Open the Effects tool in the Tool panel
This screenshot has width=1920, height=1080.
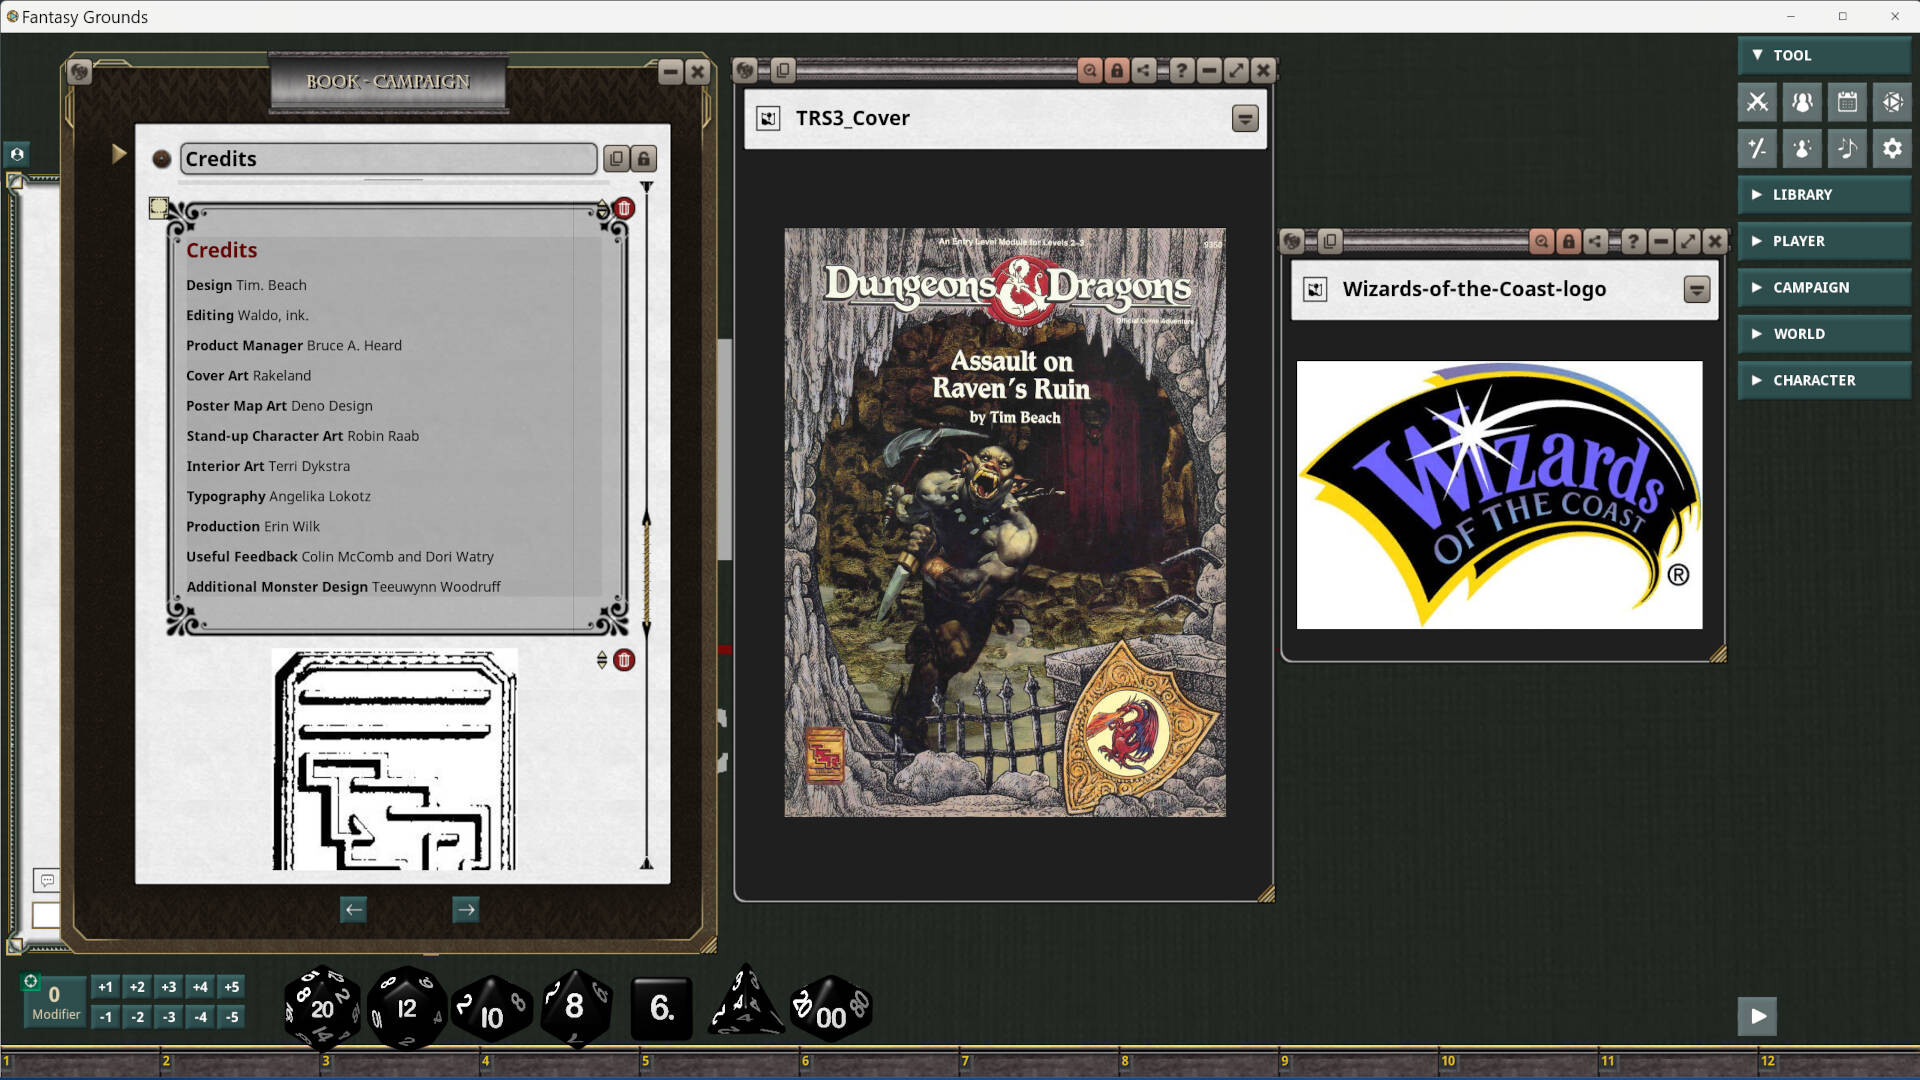point(1802,148)
